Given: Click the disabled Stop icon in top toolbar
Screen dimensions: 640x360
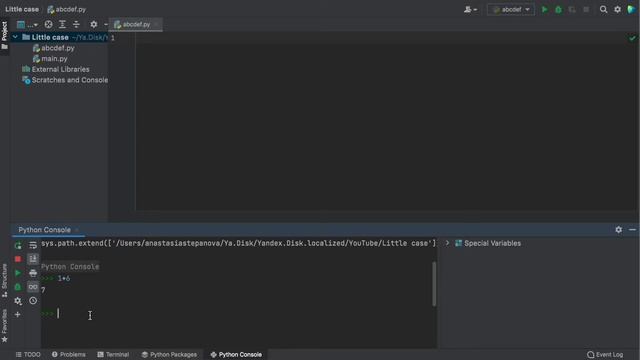Looking at the screenshot, I should [586, 9].
